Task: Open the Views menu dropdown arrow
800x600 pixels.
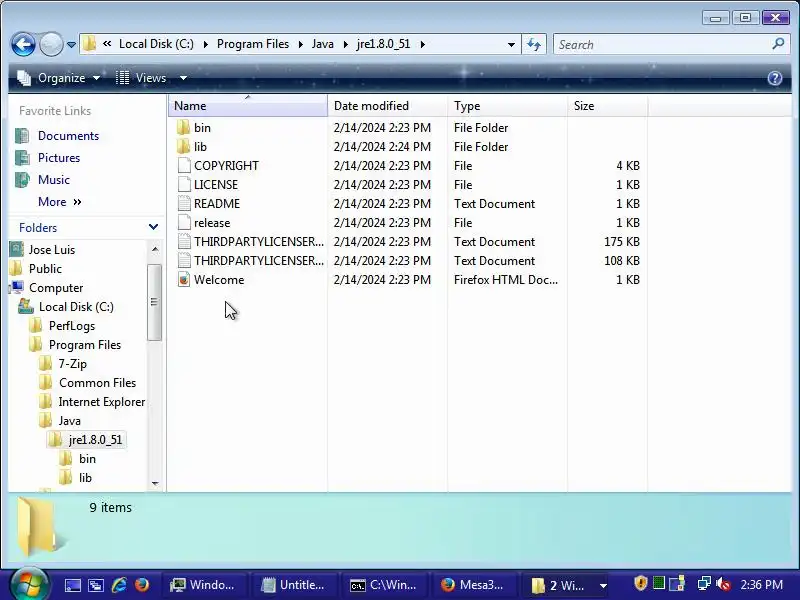Action: point(183,78)
